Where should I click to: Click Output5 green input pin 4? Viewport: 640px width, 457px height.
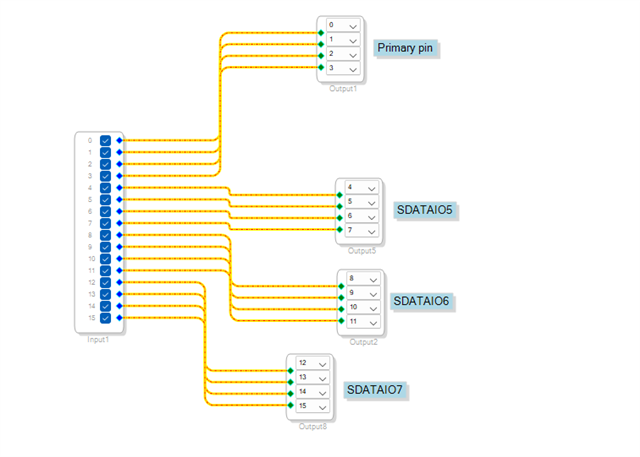pyautogui.click(x=340, y=195)
